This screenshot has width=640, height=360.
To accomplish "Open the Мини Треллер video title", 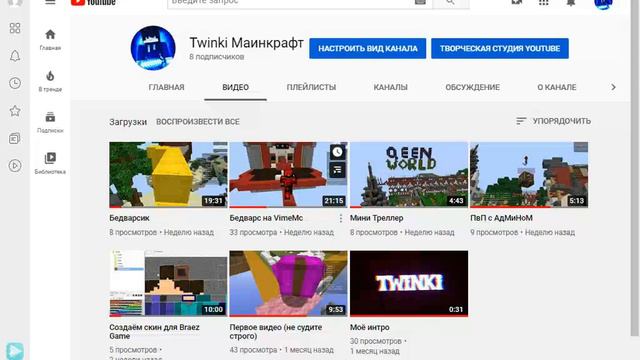I will pyautogui.click(x=377, y=218).
